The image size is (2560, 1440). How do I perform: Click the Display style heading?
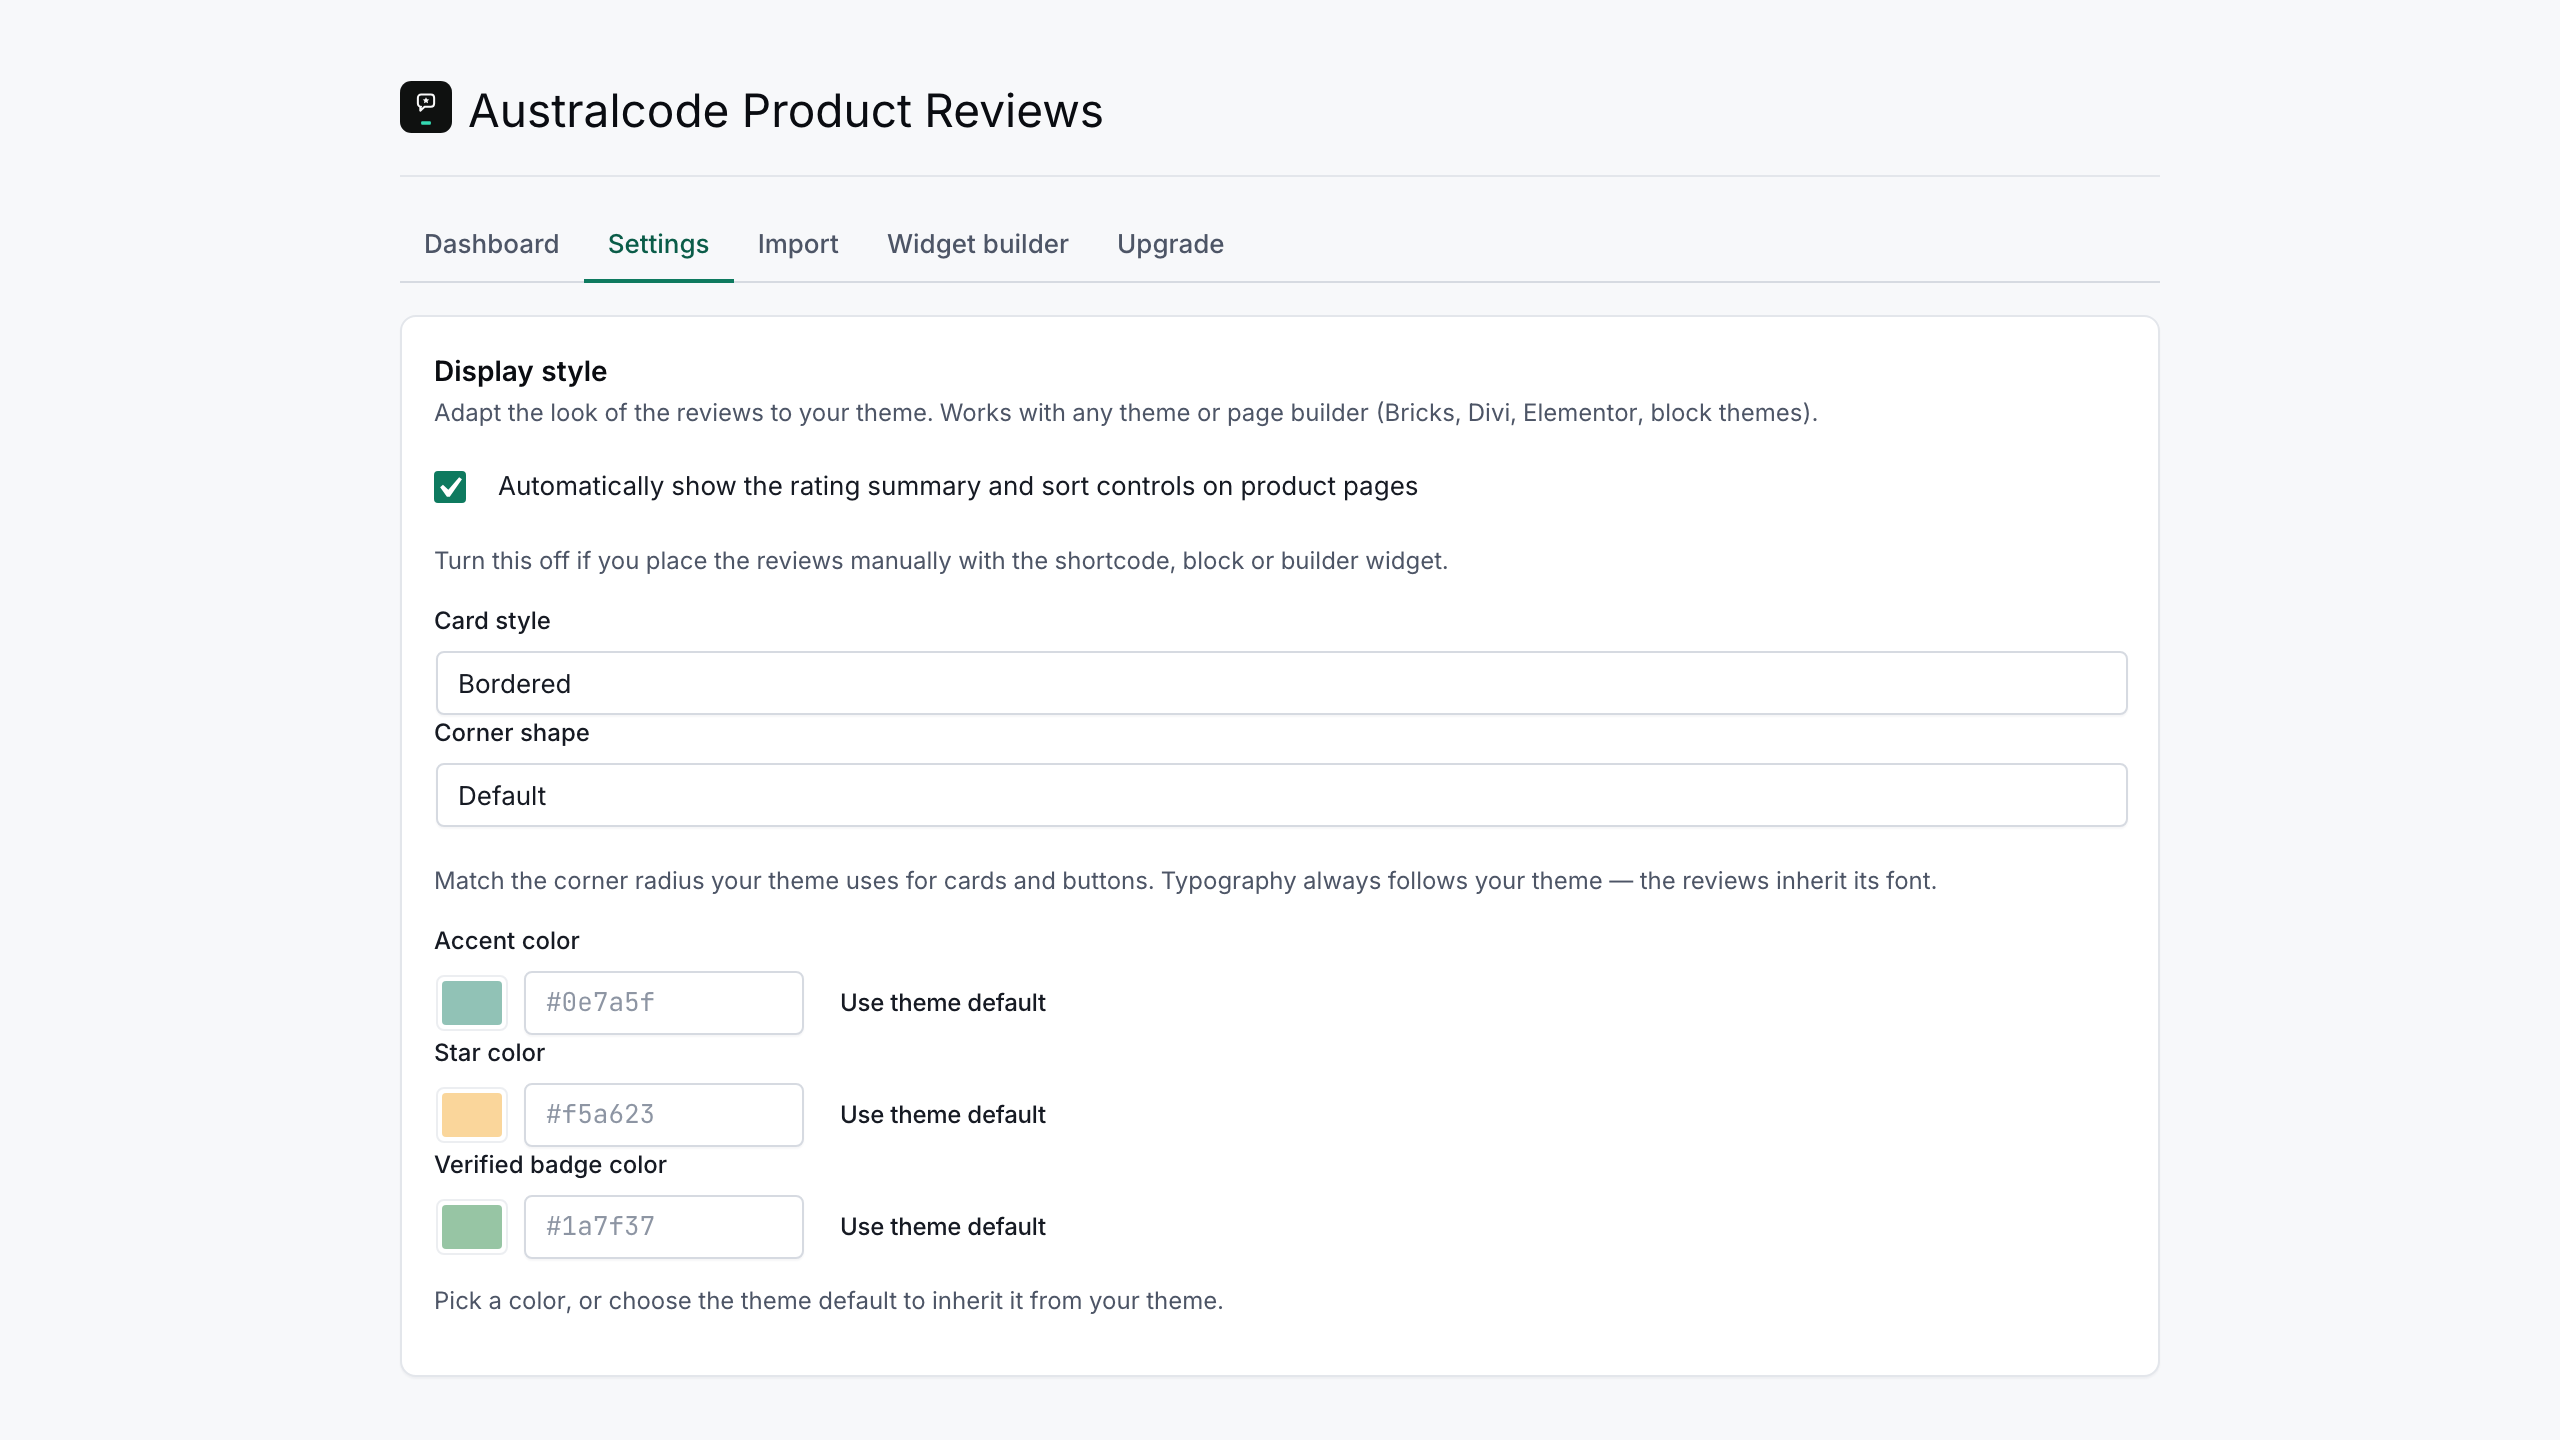520,372
